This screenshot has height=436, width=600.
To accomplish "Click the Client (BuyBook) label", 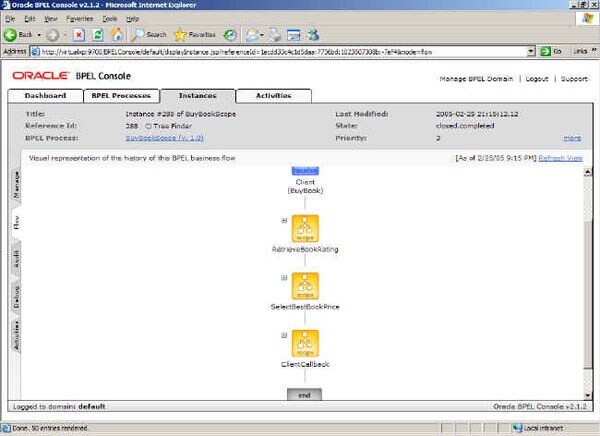I will point(305,186).
